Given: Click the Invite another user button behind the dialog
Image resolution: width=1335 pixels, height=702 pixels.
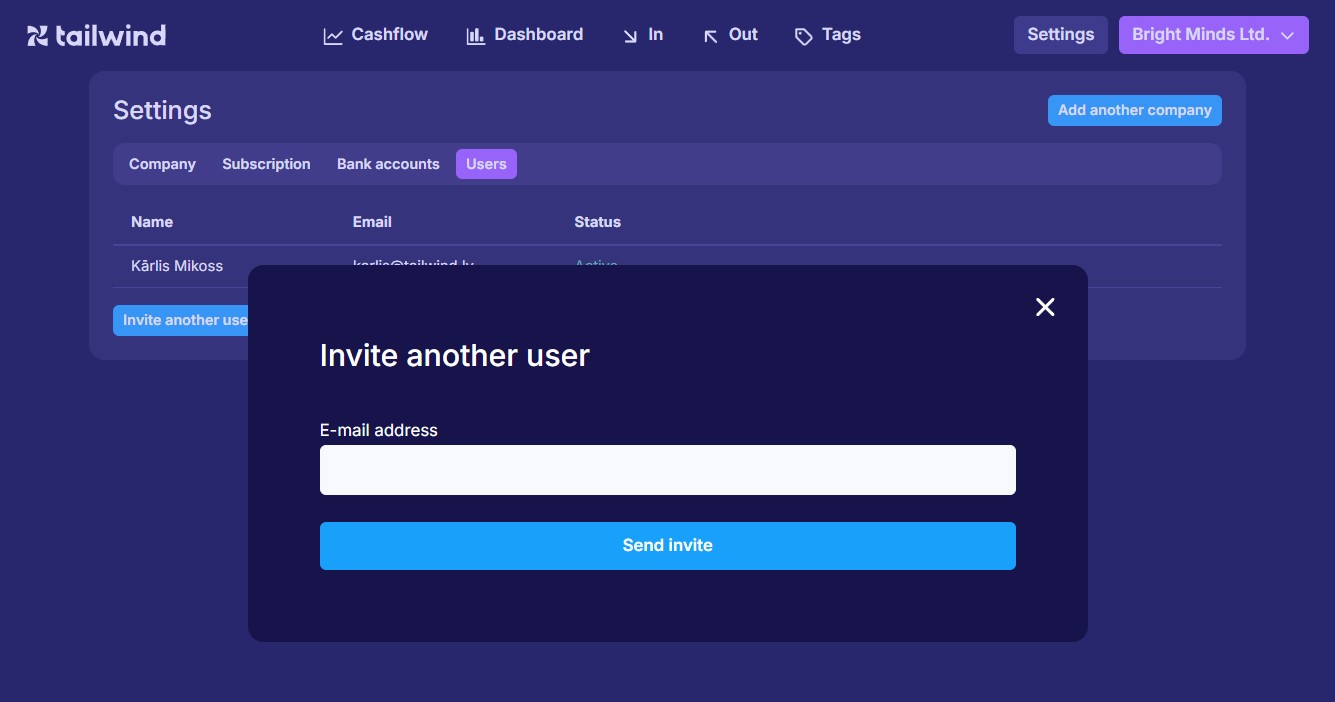Looking at the screenshot, I should coord(181,320).
